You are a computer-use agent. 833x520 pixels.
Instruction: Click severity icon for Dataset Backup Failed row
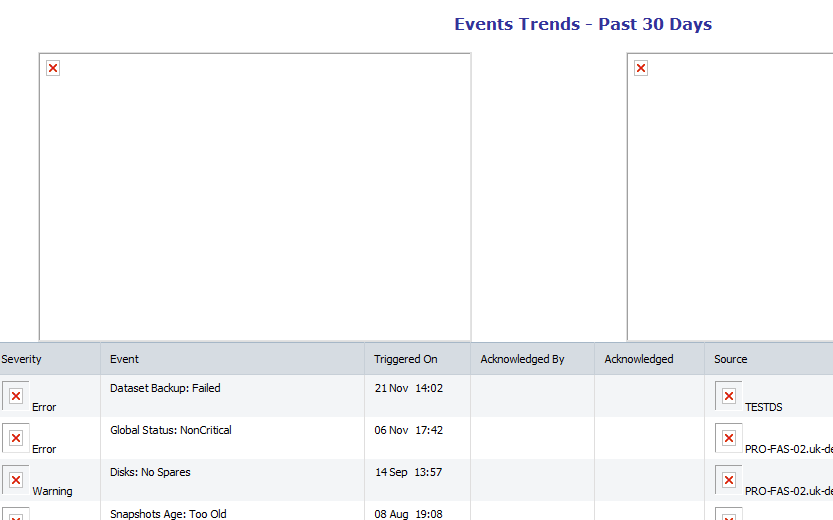tap(16, 396)
